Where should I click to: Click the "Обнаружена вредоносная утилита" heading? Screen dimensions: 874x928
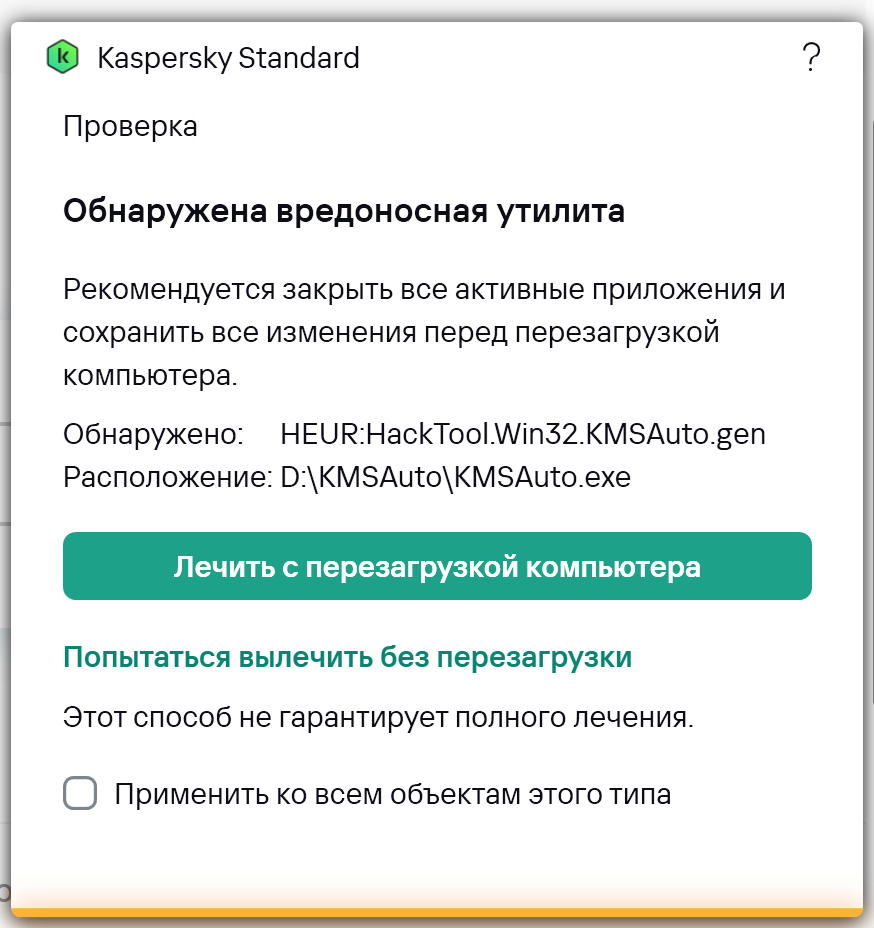(343, 212)
